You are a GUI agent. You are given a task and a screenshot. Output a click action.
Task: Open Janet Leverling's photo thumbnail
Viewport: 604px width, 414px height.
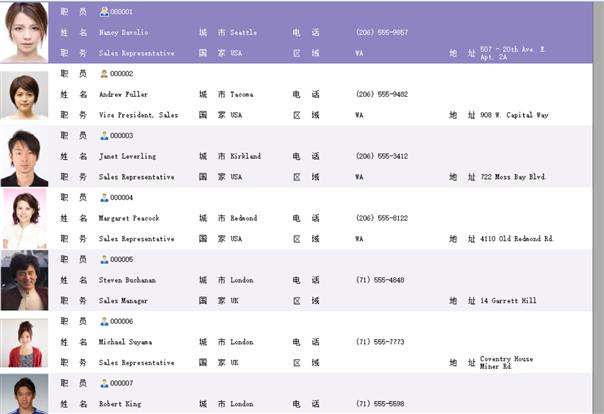point(24,157)
